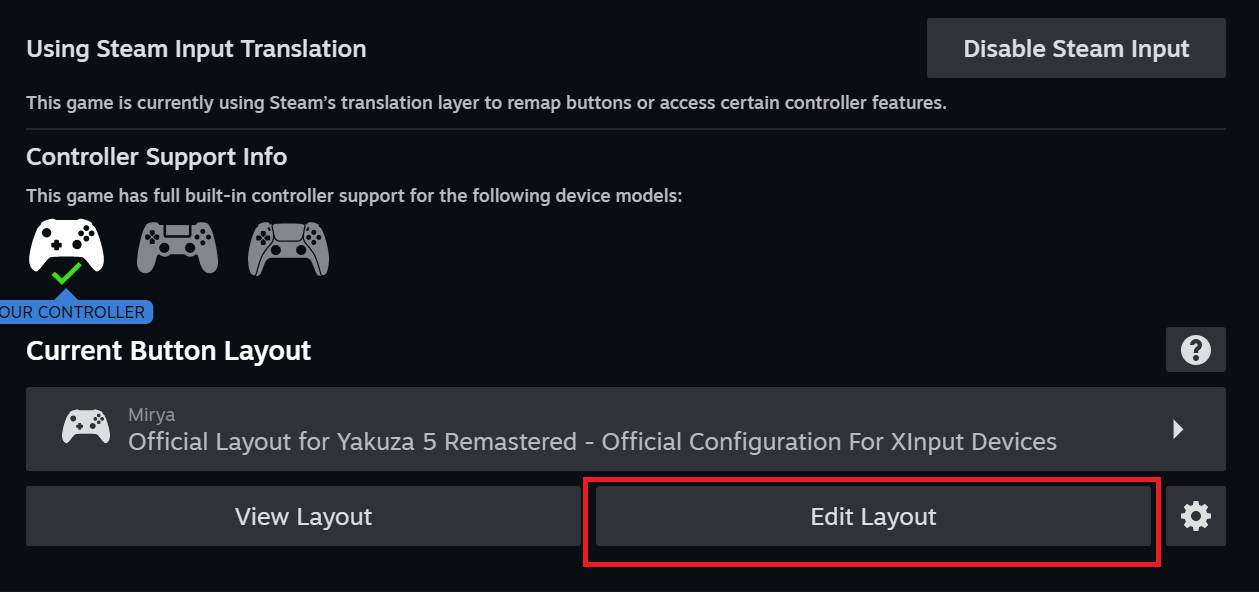Click controller icon beside the Mirya layout
This screenshot has height=592, width=1259.
click(x=86, y=428)
